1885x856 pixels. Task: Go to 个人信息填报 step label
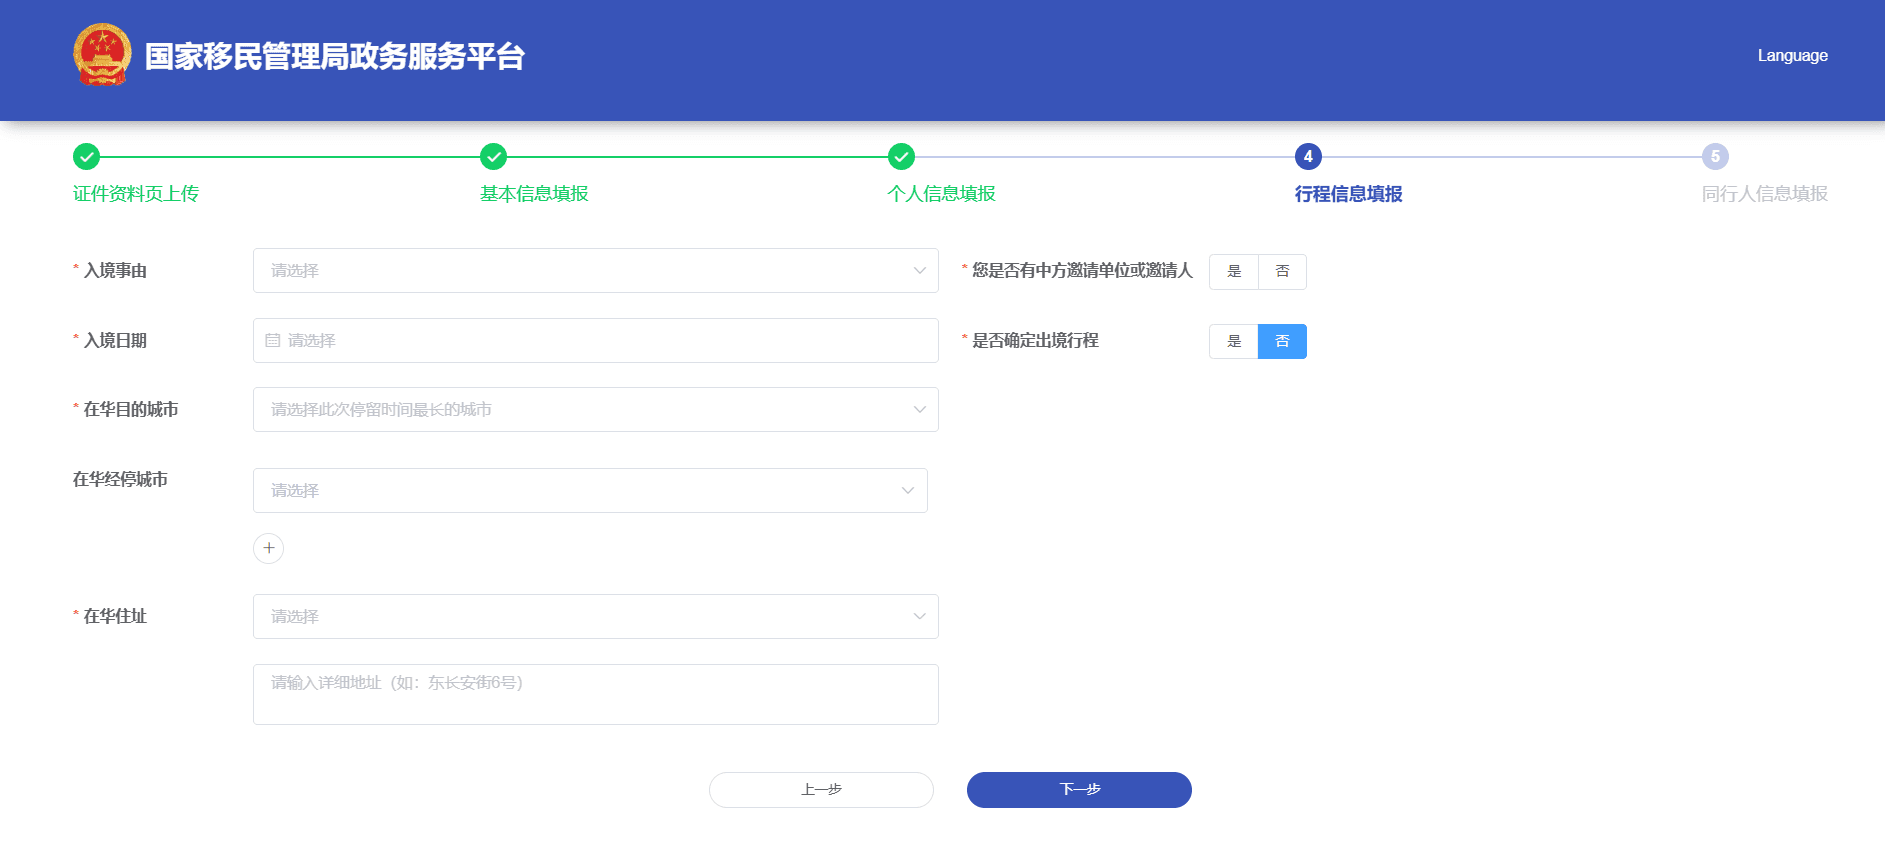click(942, 194)
